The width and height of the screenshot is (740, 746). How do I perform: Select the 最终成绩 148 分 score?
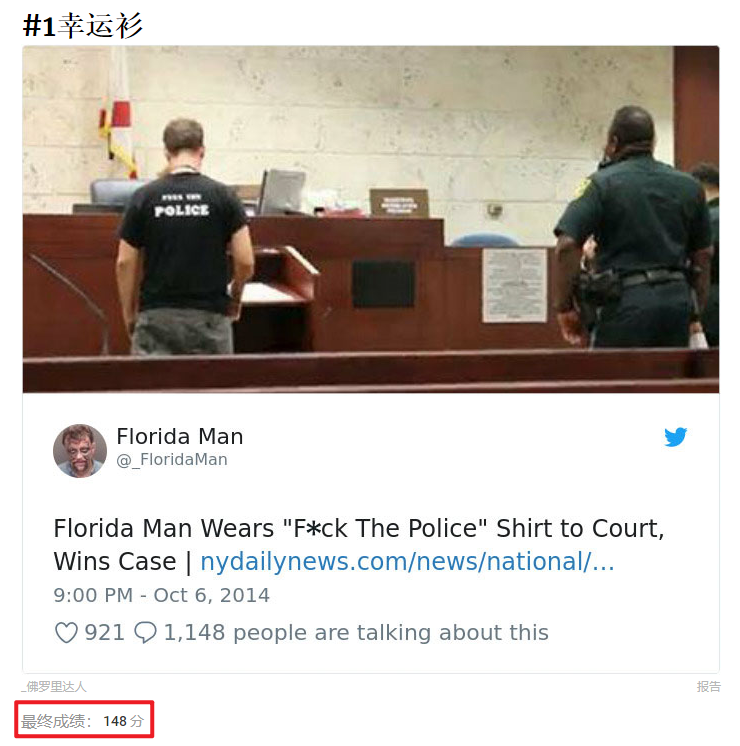pyautogui.click(x=86, y=720)
